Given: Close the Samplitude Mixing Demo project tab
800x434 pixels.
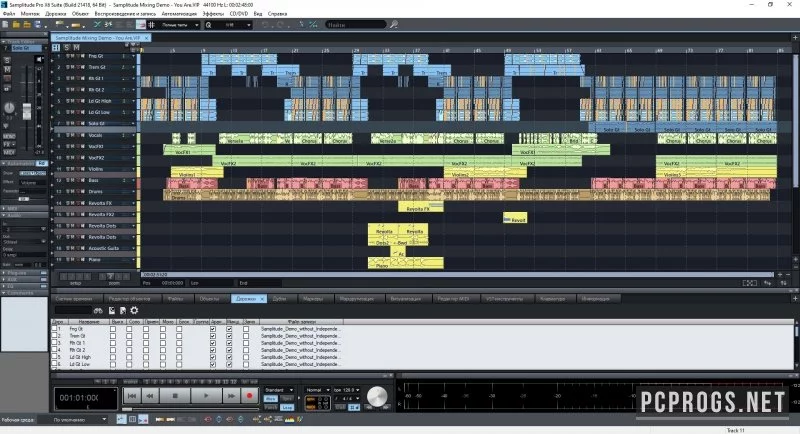Looking at the screenshot, I should [146, 38].
